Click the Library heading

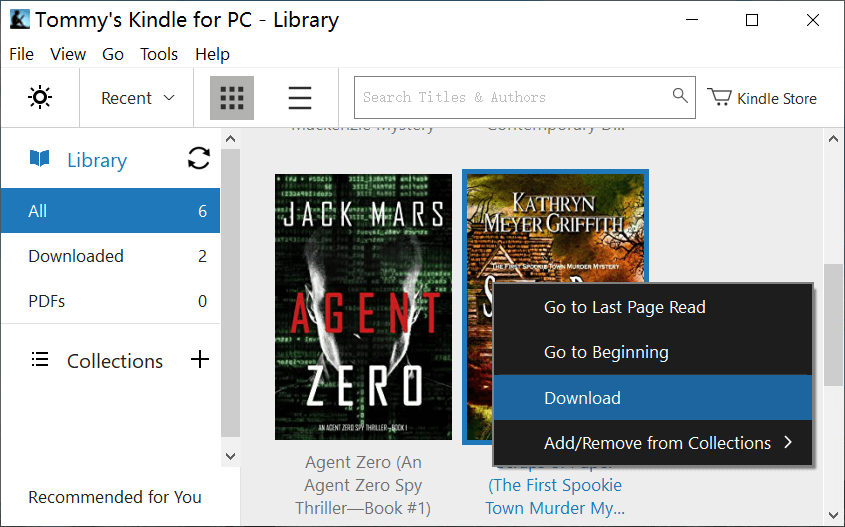(x=97, y=160)
